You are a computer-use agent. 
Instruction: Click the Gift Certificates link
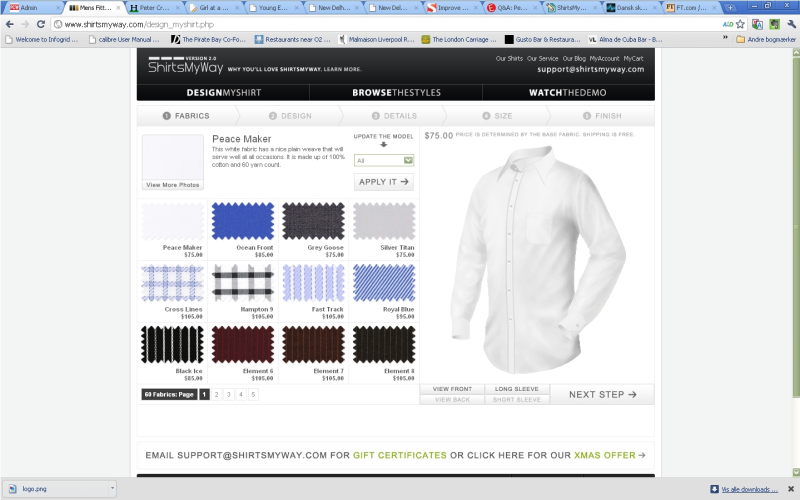click(x=399, y=455)
